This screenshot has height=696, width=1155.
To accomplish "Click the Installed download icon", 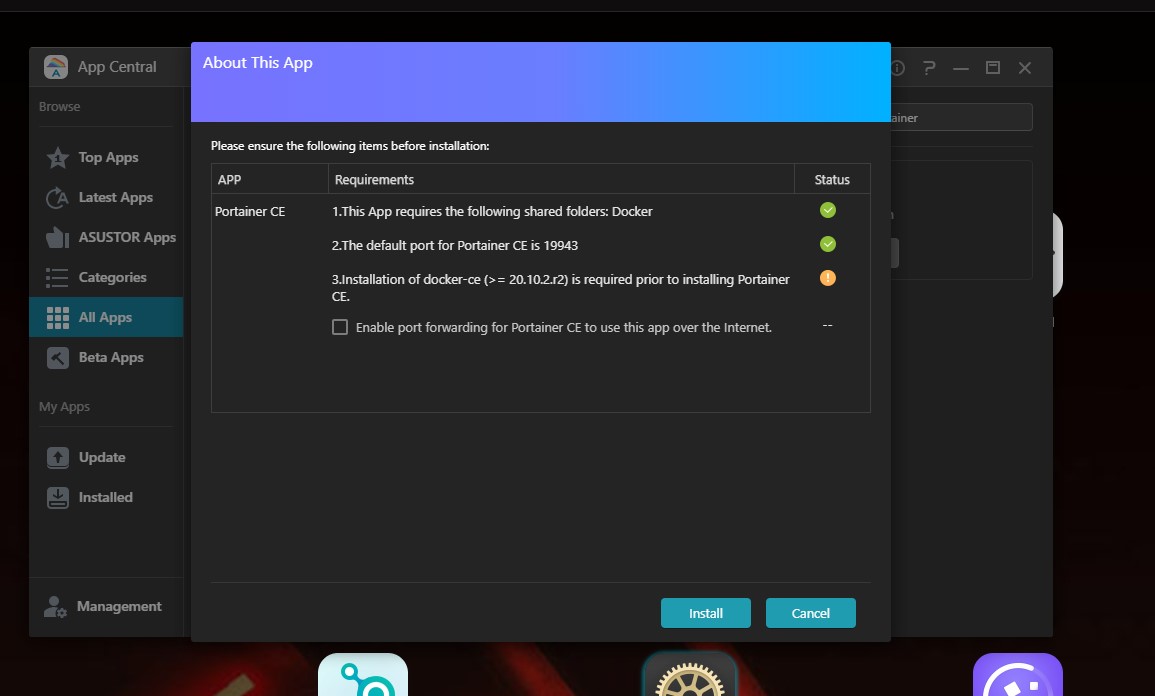I will (x=57, y=497).
